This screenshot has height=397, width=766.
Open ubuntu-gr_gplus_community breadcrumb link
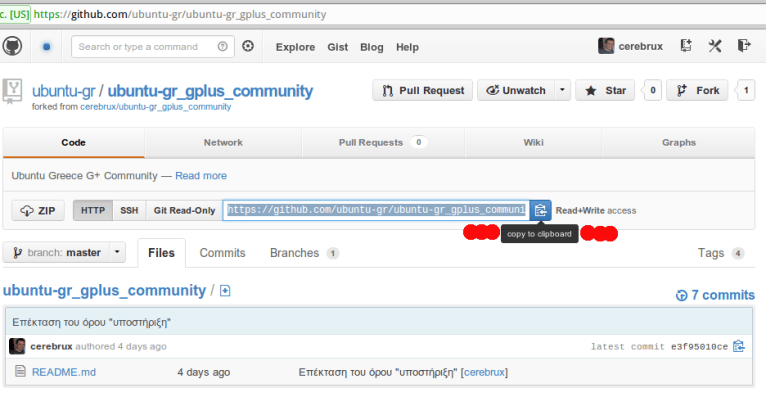tap(105, 291)
